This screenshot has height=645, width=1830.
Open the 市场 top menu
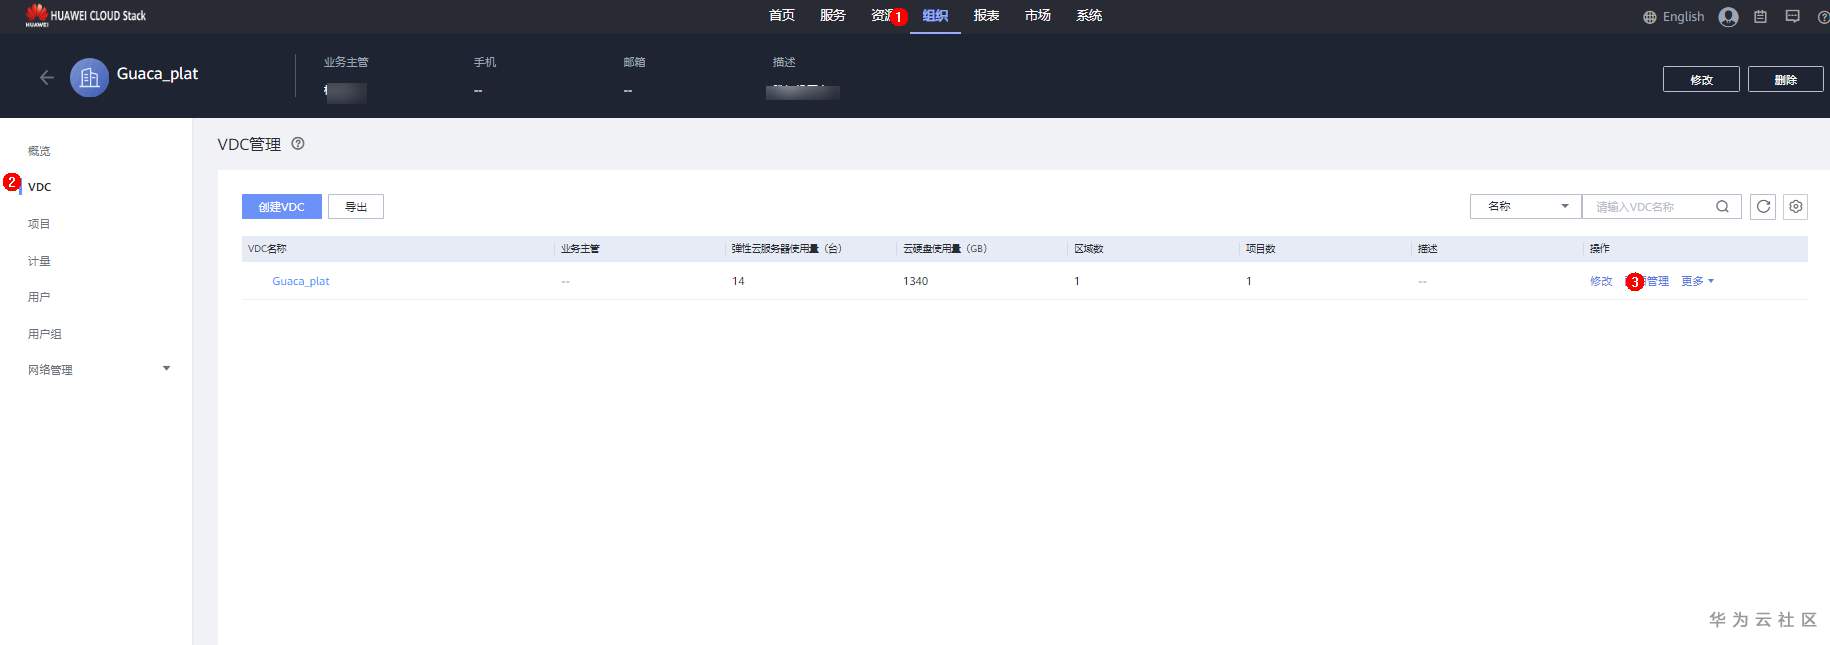pyautogui.click(x=1038, y=15)
